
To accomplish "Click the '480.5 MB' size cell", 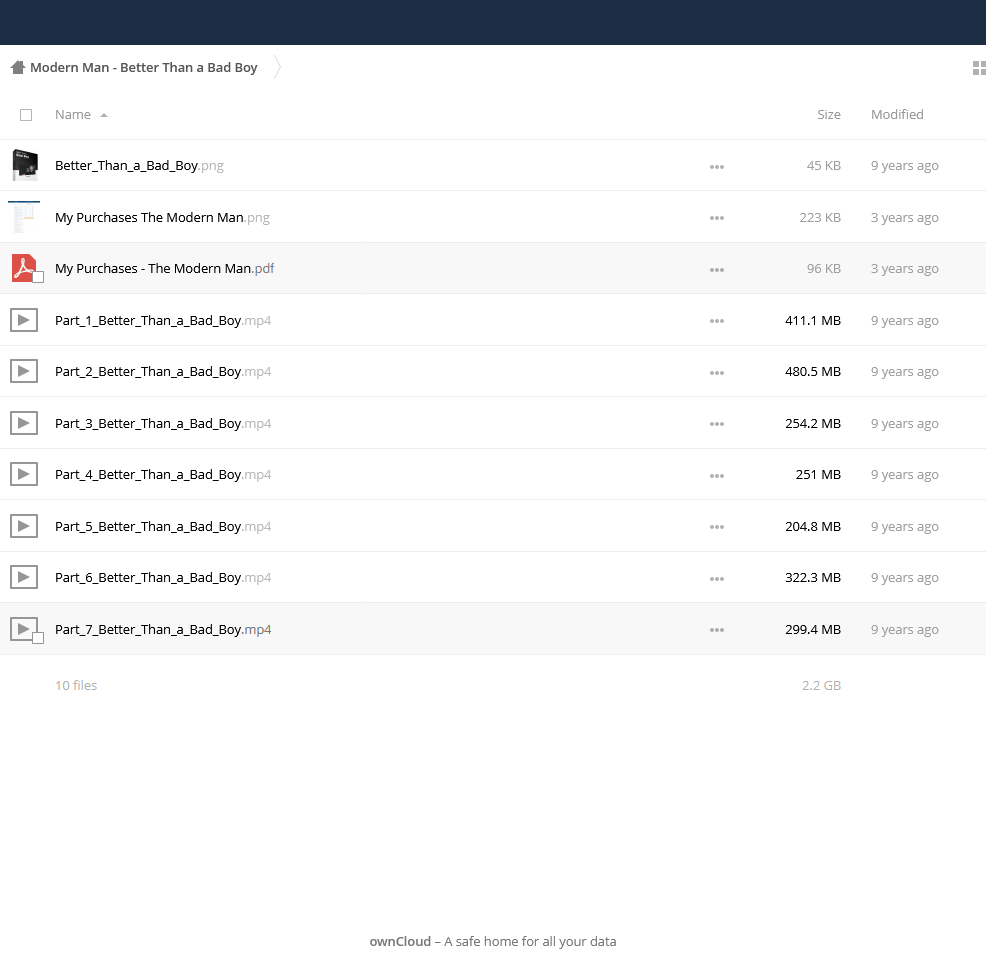I will 813,372.
